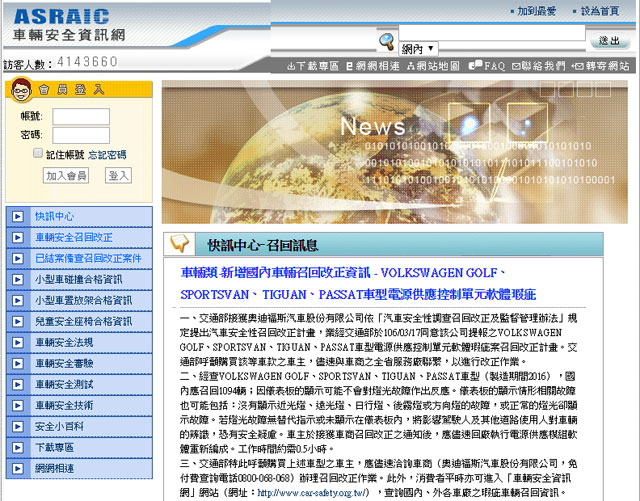
Task: Click the arrow icon beside 小型車碰撞合格資訊
Action: 18,279
